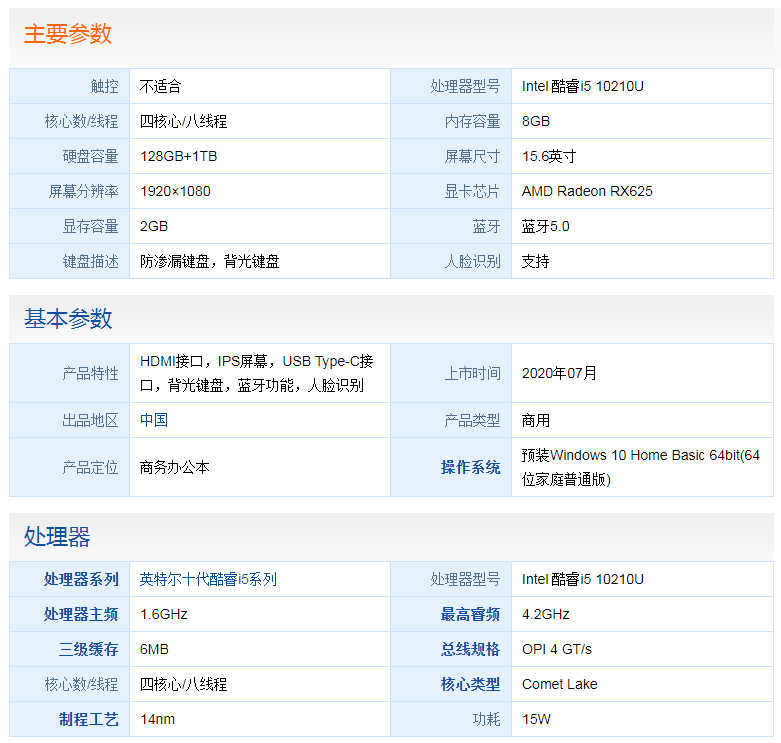Click the 2GB 显存容量 value
The width and height of the screenshot is (781, 743).
point(154,226)
